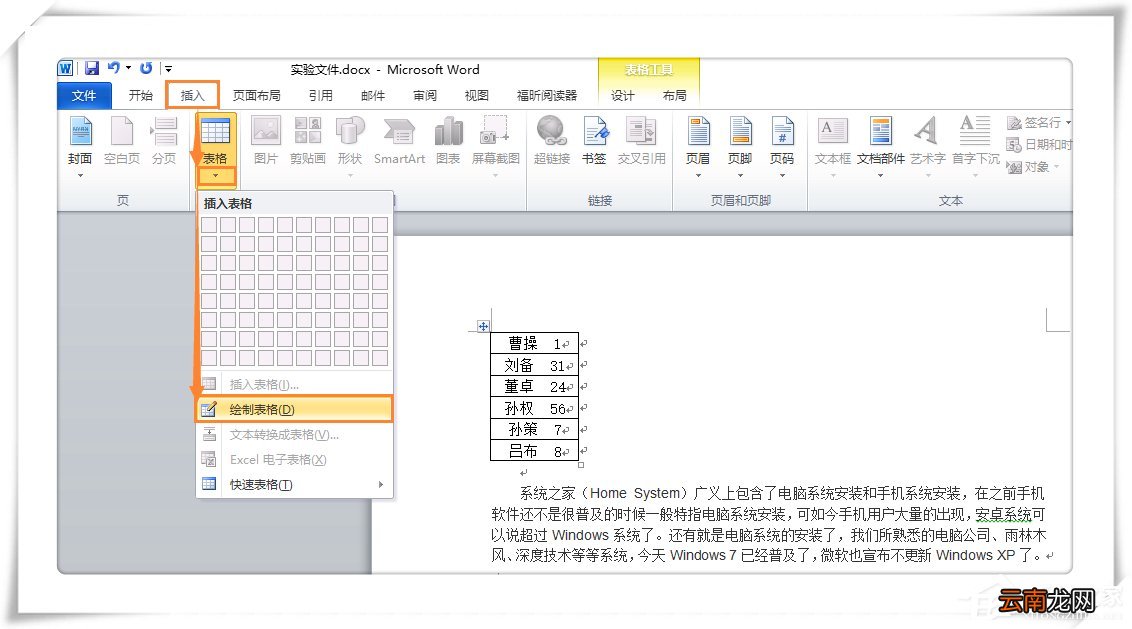Viewport: 1132px width, 629px height.
Task: Click the 页眉 header icon
Action: point(698,131)
